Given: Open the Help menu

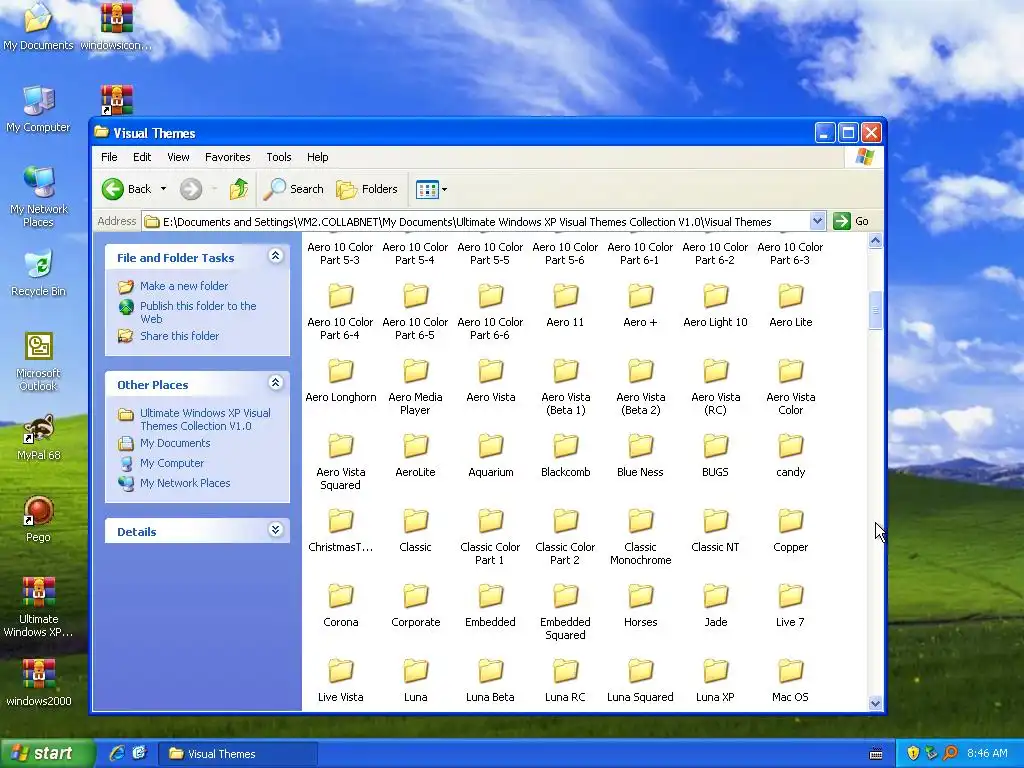Looking at the screenshot, I should click(317, 157).
